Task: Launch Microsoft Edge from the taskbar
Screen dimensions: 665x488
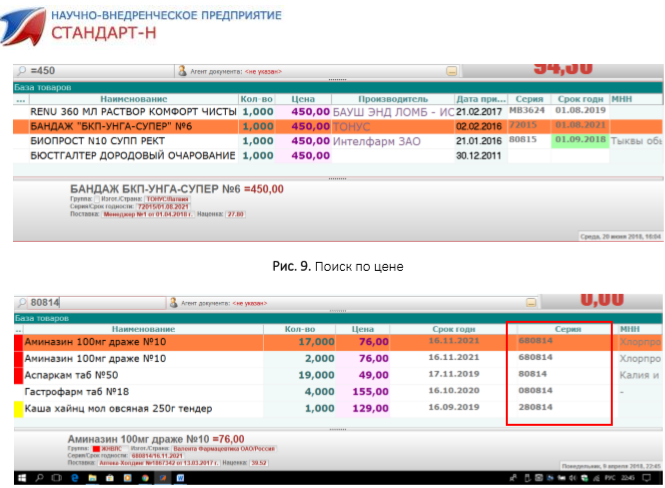Action: tap(75, 478)
